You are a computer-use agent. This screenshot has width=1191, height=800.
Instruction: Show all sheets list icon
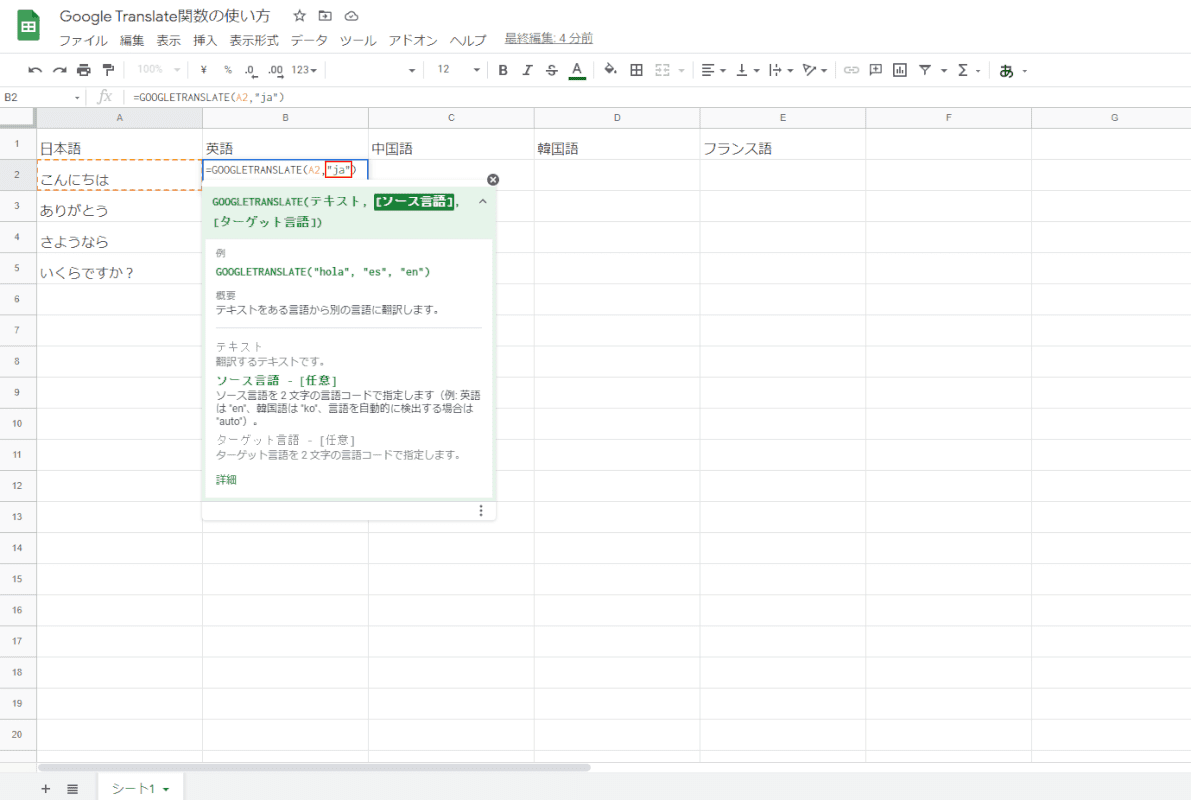(72, 789)
